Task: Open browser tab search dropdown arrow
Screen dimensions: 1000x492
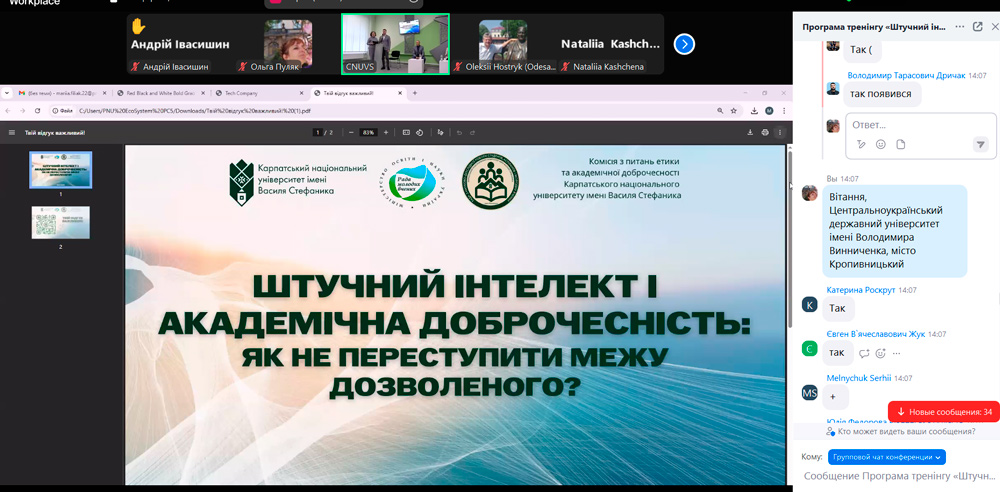Action: (6, 93)
